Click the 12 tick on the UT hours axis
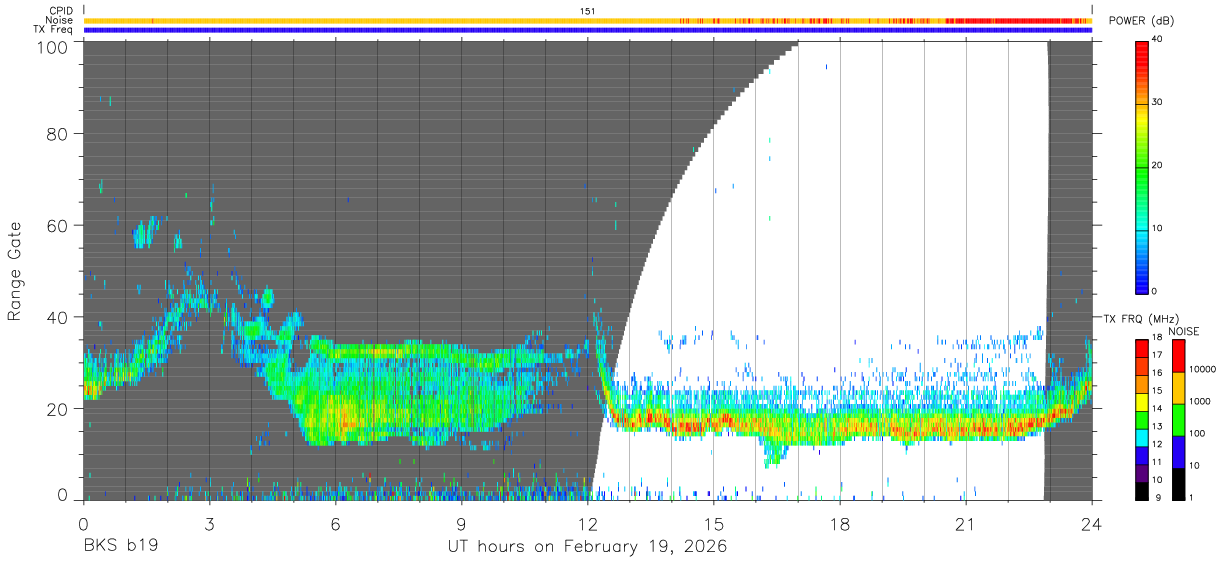The image size is (1228, 567). (588, 523)
